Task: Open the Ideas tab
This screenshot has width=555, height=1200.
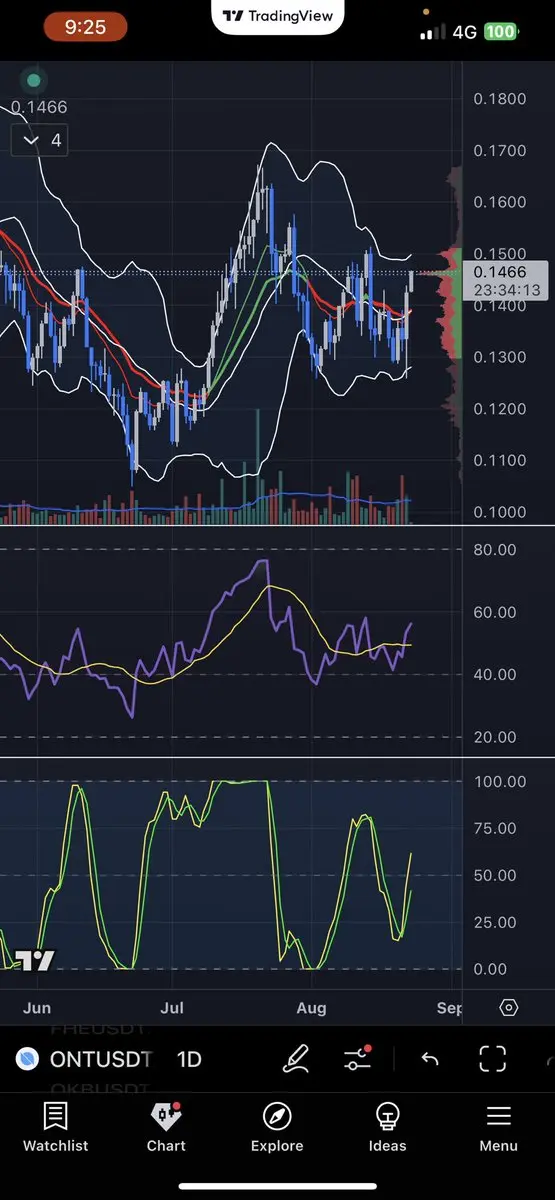Action: 387,1127
